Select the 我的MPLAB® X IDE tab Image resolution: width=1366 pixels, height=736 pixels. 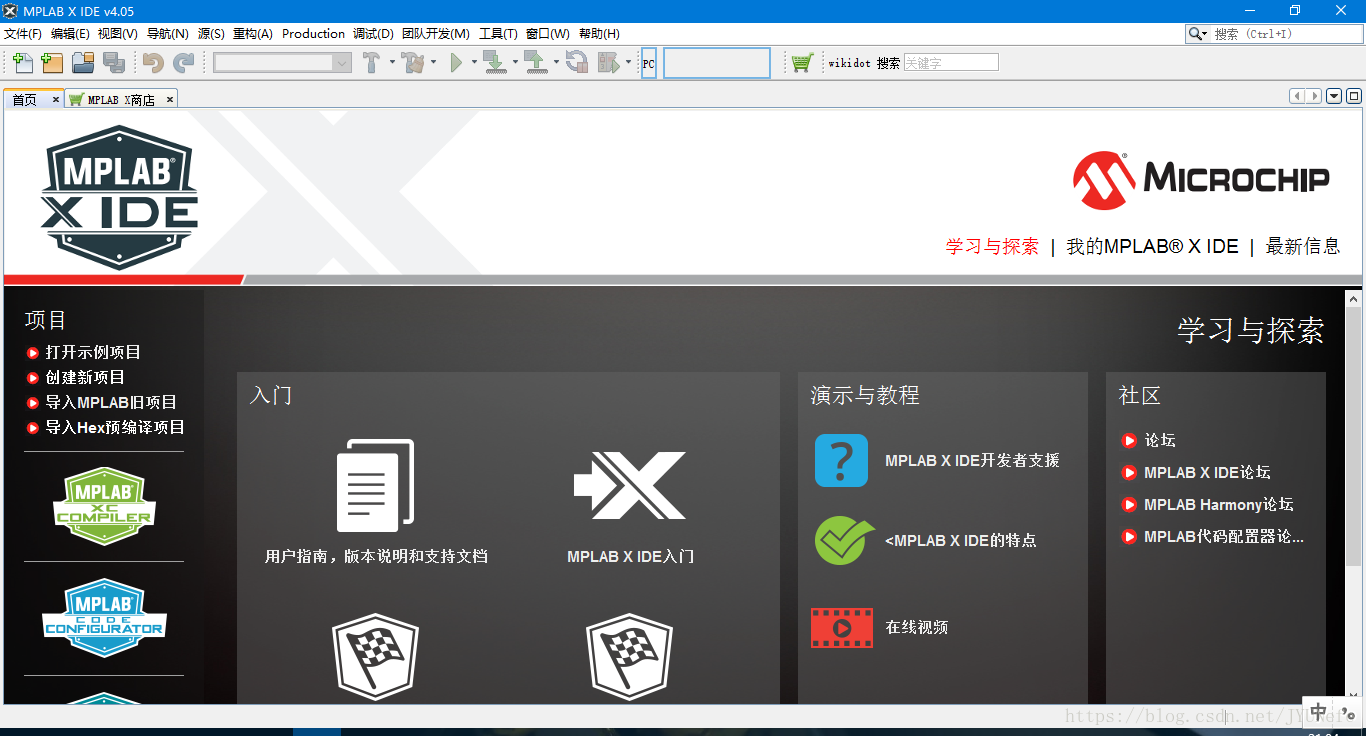[1152, 246]
